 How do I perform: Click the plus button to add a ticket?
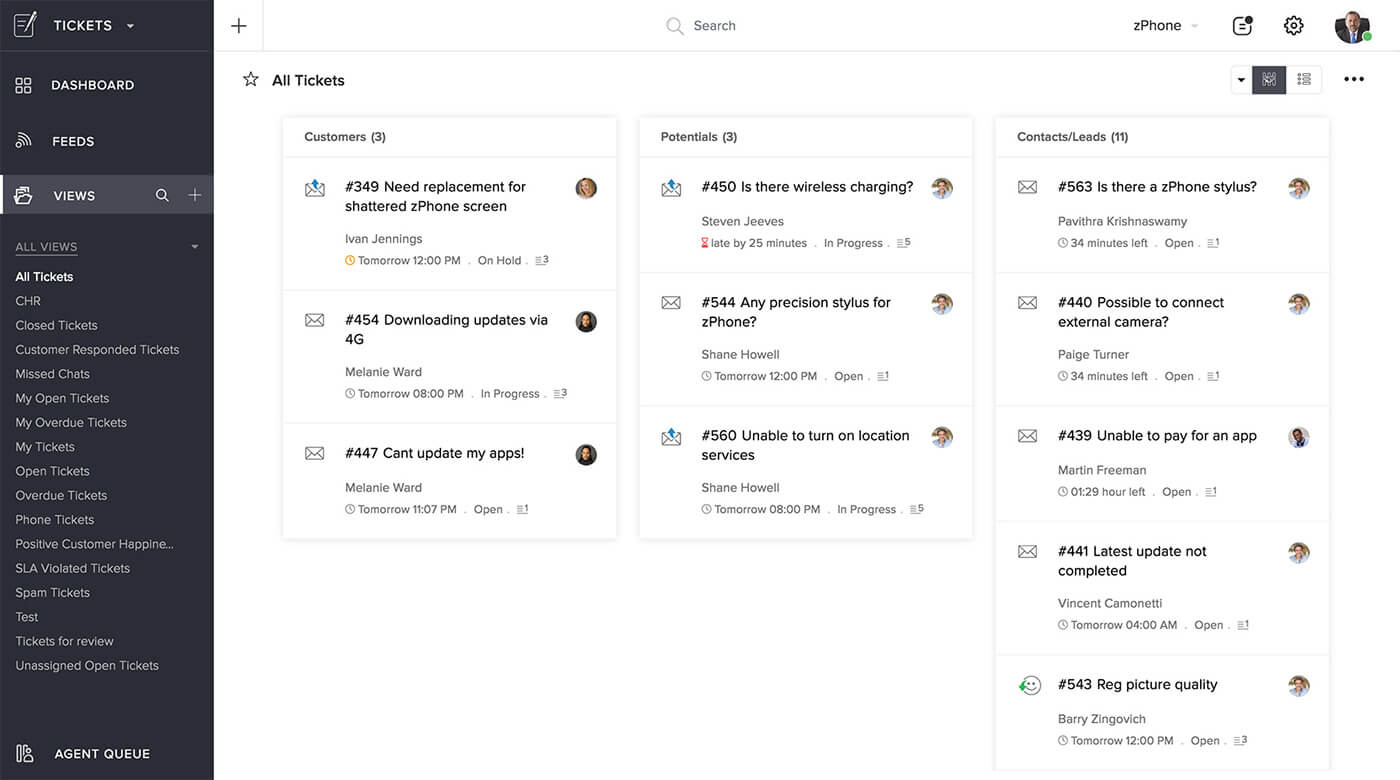(x=238, y=26)
